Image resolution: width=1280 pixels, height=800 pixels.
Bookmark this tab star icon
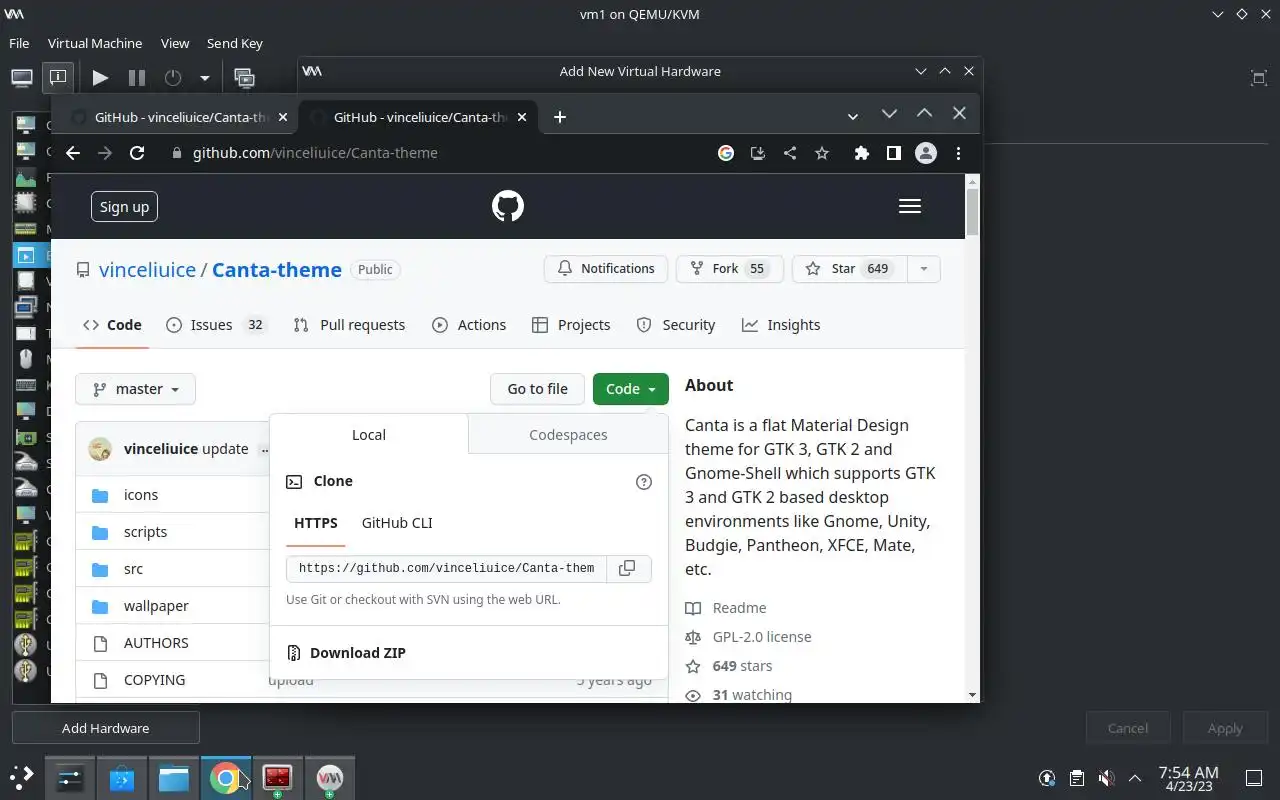click(x=821, y=153)
